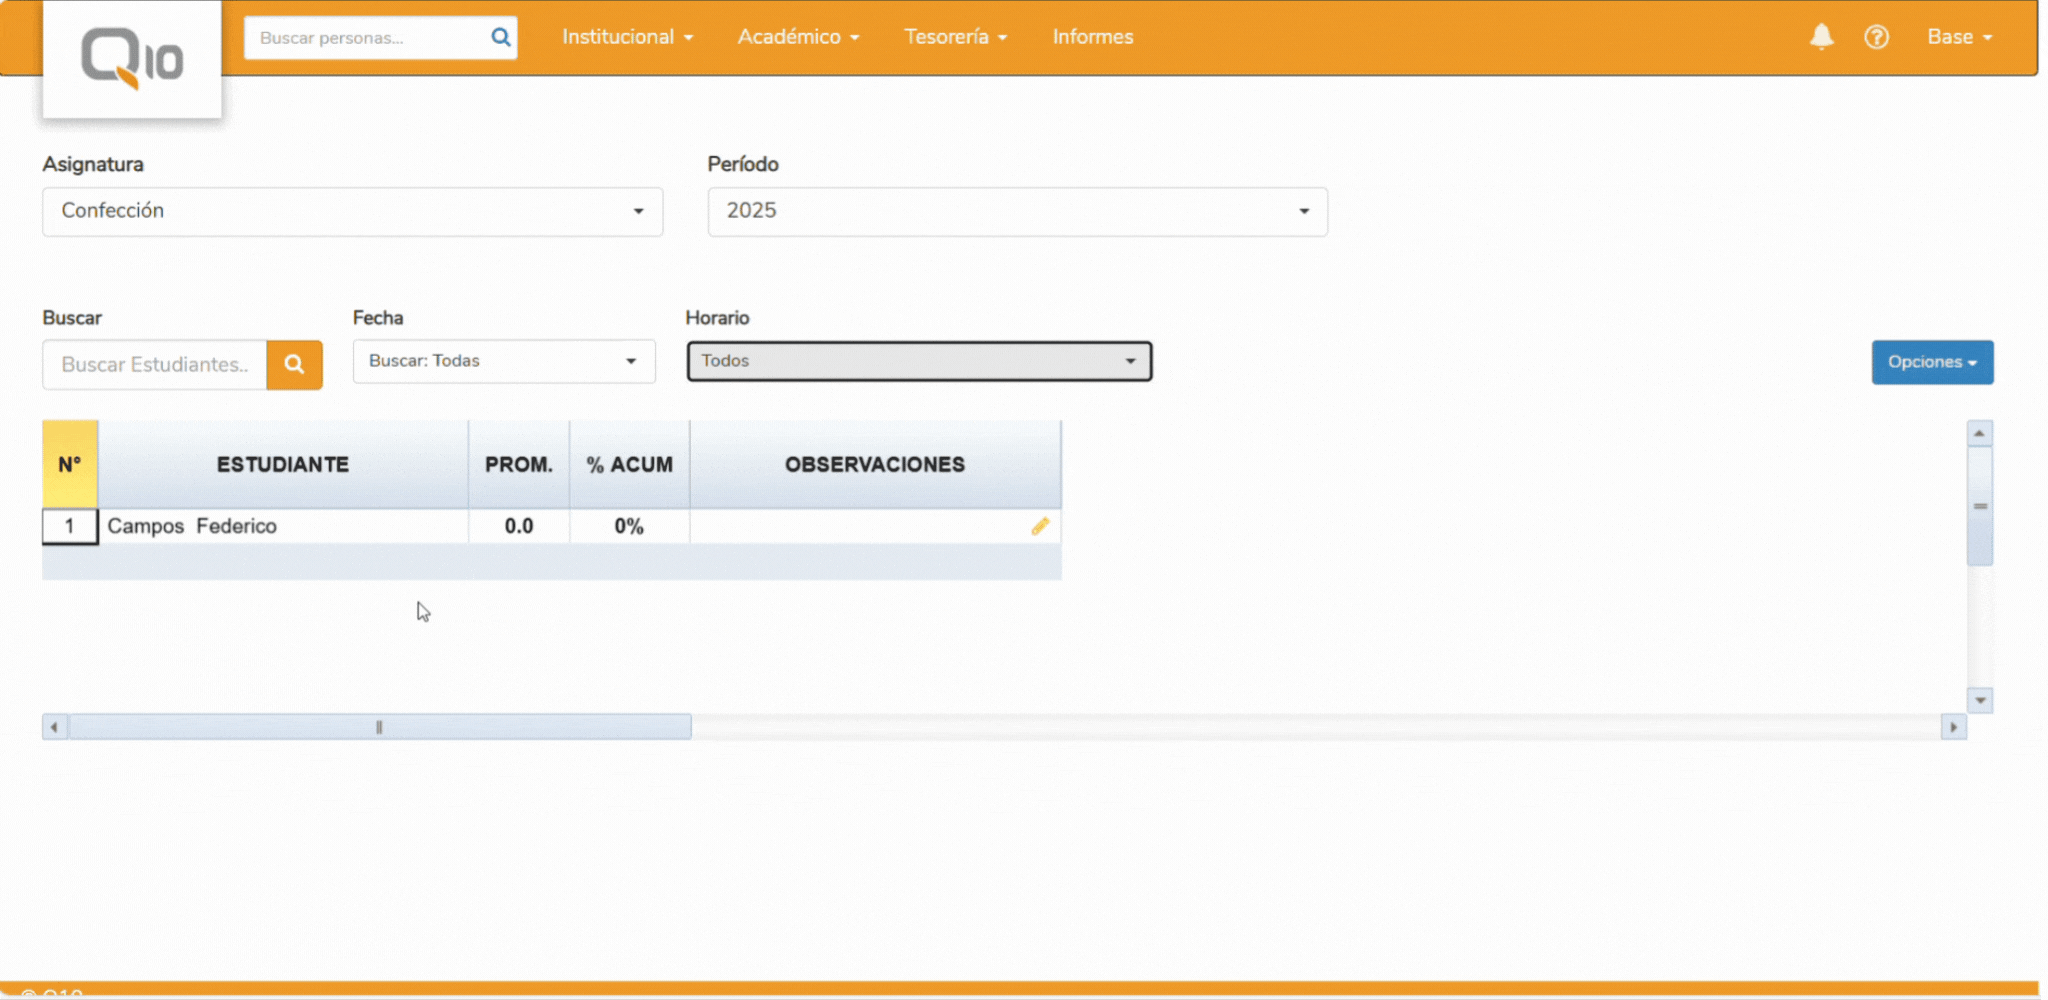The height and width of the screenshot is (1000, 2048).
Task: Click the magnifier icon in people search
Action: (500, 38)
